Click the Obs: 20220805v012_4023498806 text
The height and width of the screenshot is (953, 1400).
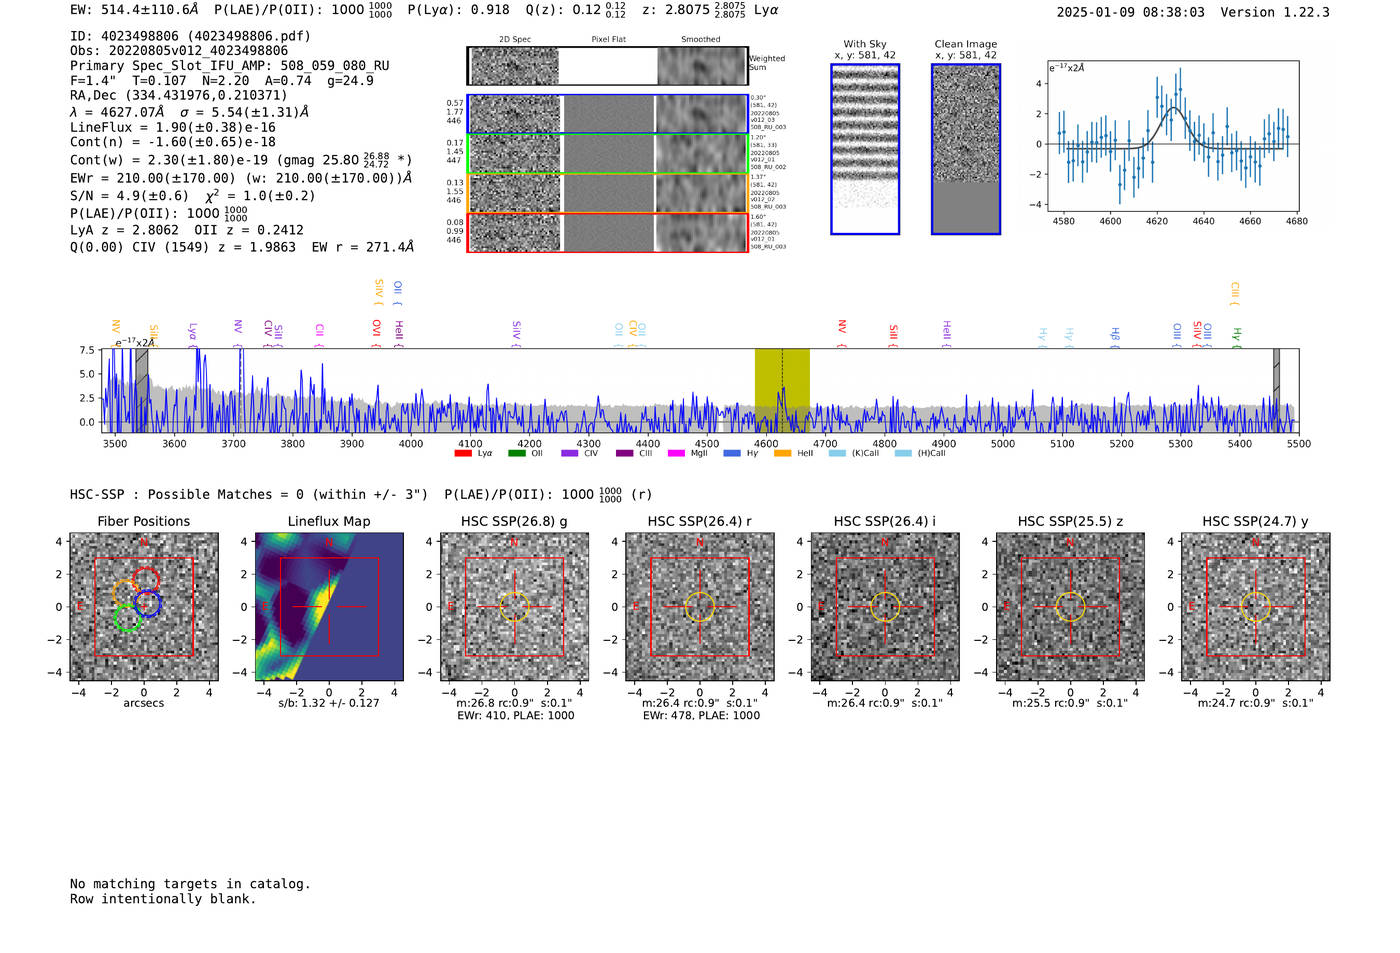[x=179, y=50]
